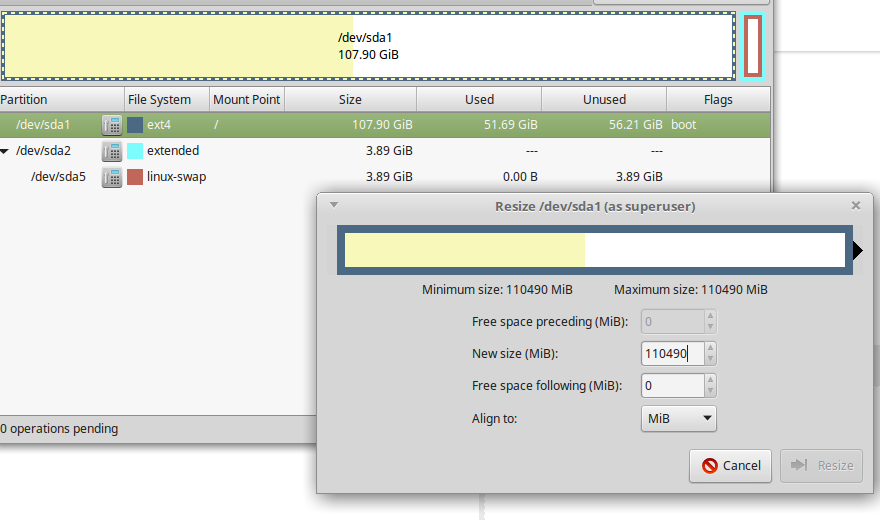The width and height of the screenshot is (880, 520).
Task: Click the right arrow handle on resize bar
Action: pos(858,250)
